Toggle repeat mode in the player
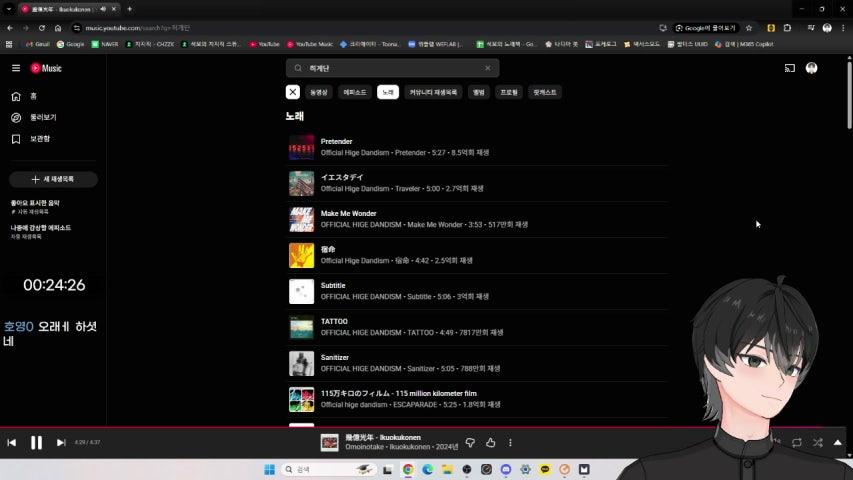 [796, 443]
